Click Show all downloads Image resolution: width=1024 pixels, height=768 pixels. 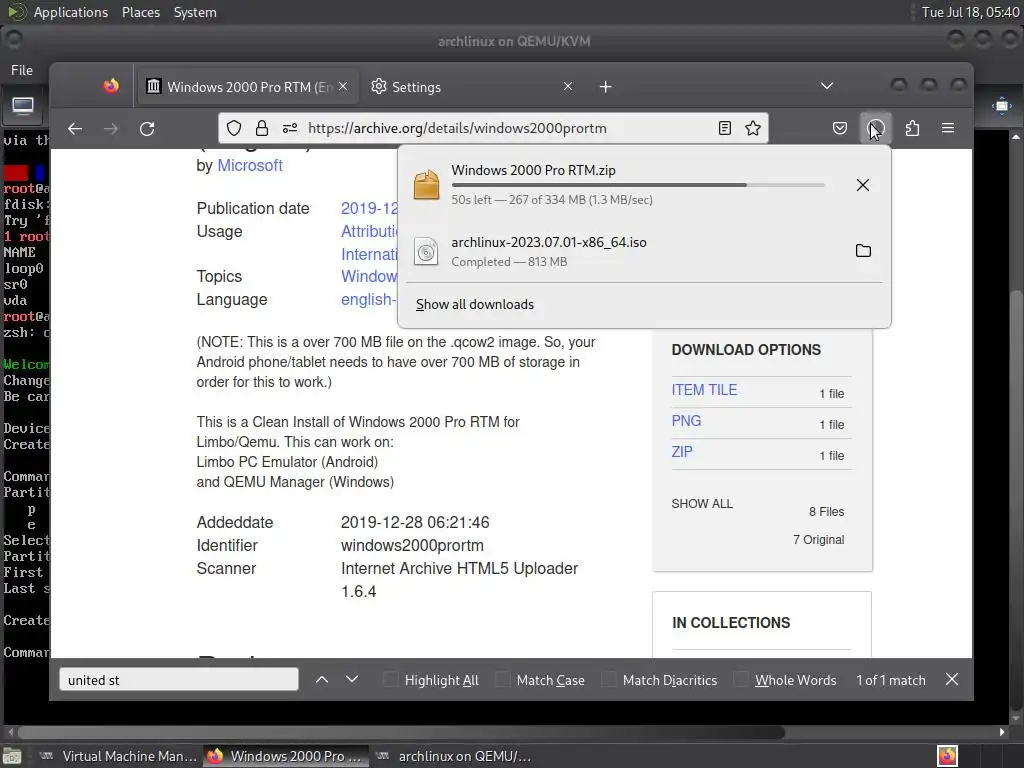coord(475,304)
